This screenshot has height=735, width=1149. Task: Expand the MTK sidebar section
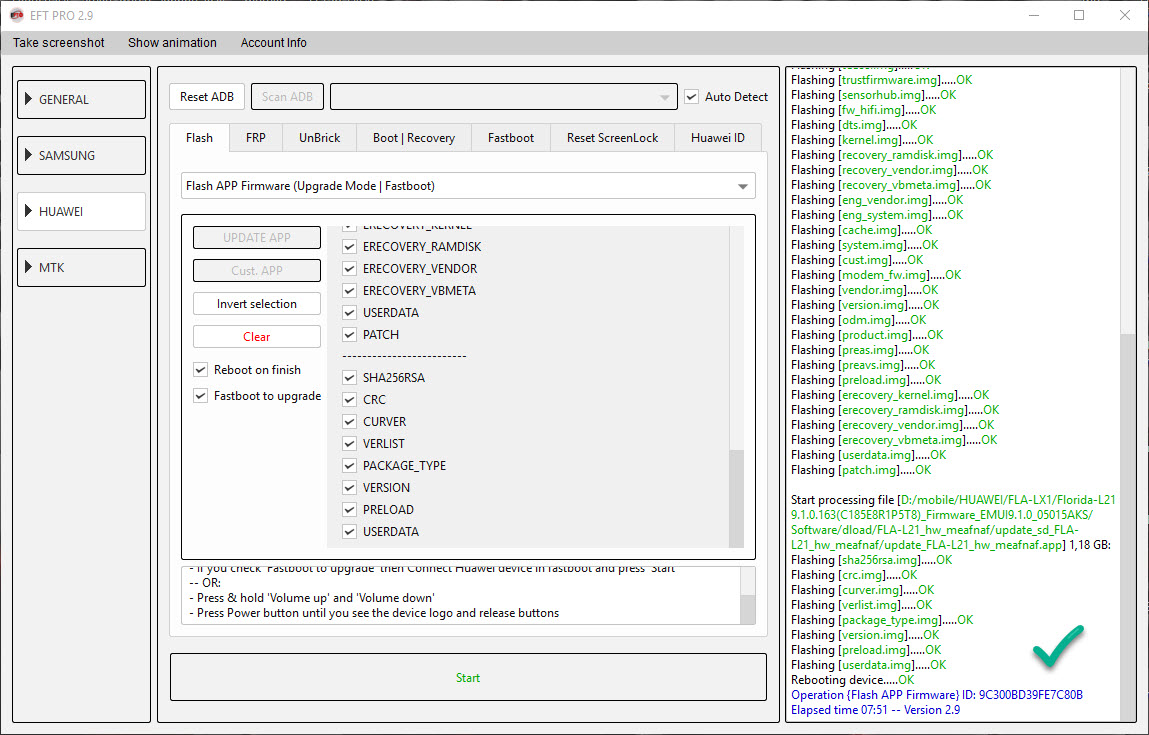[x=81, y=267]
